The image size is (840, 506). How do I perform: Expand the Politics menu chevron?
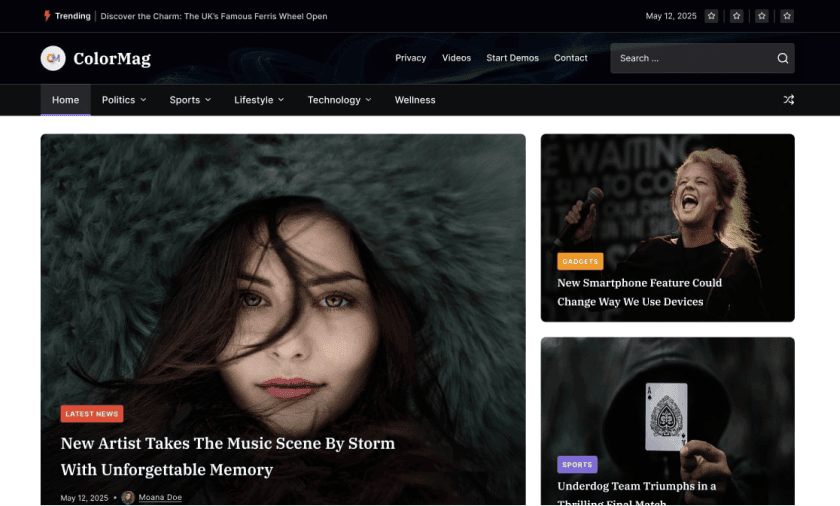[143, 100]
